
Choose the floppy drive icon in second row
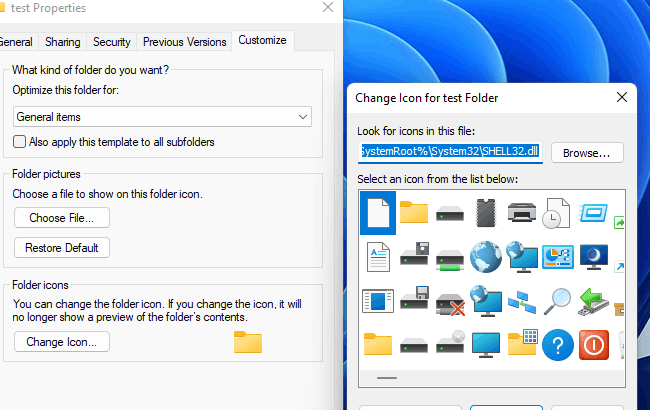coord(414,255)
